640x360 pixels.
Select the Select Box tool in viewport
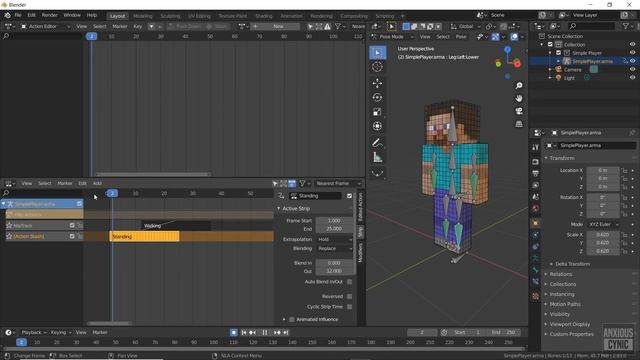point(378,53)
